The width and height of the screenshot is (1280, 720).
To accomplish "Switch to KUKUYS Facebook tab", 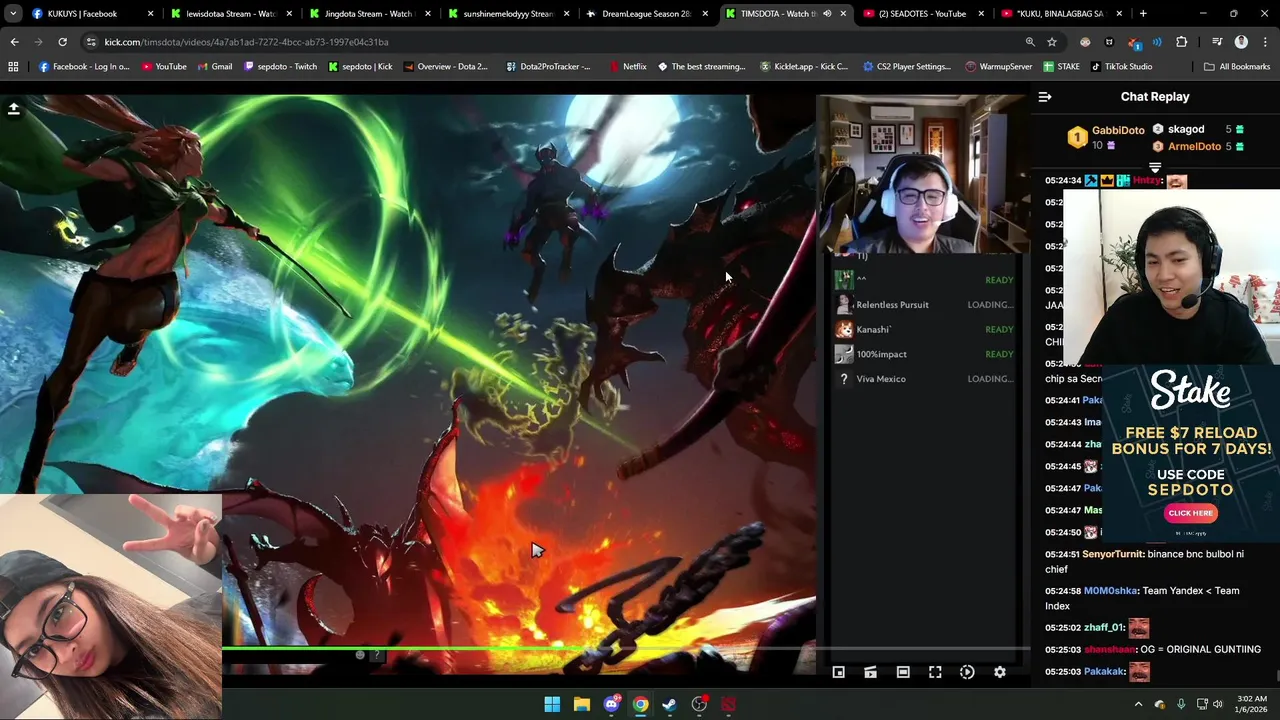I will click(x=93, y=14).
